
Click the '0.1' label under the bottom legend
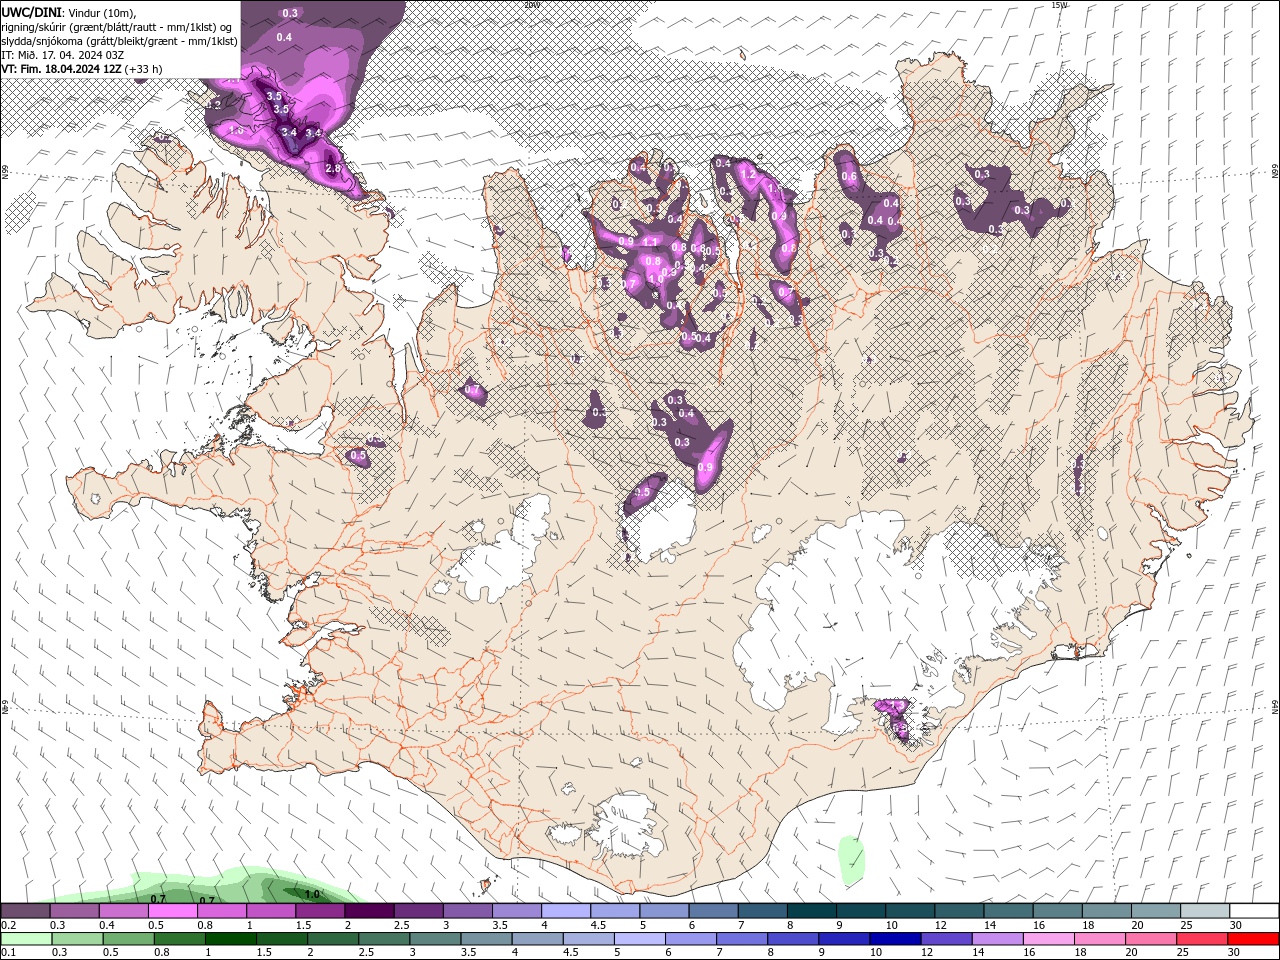coord(8,953)
